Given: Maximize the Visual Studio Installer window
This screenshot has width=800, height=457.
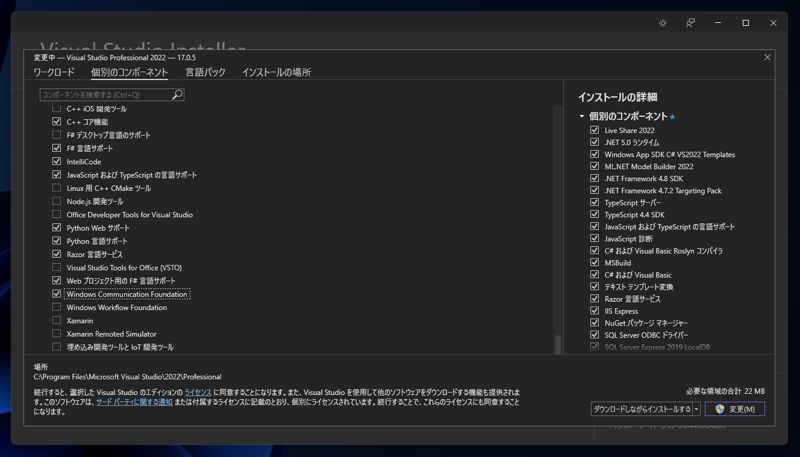Looking at the screenshot, I should point(745,23).
